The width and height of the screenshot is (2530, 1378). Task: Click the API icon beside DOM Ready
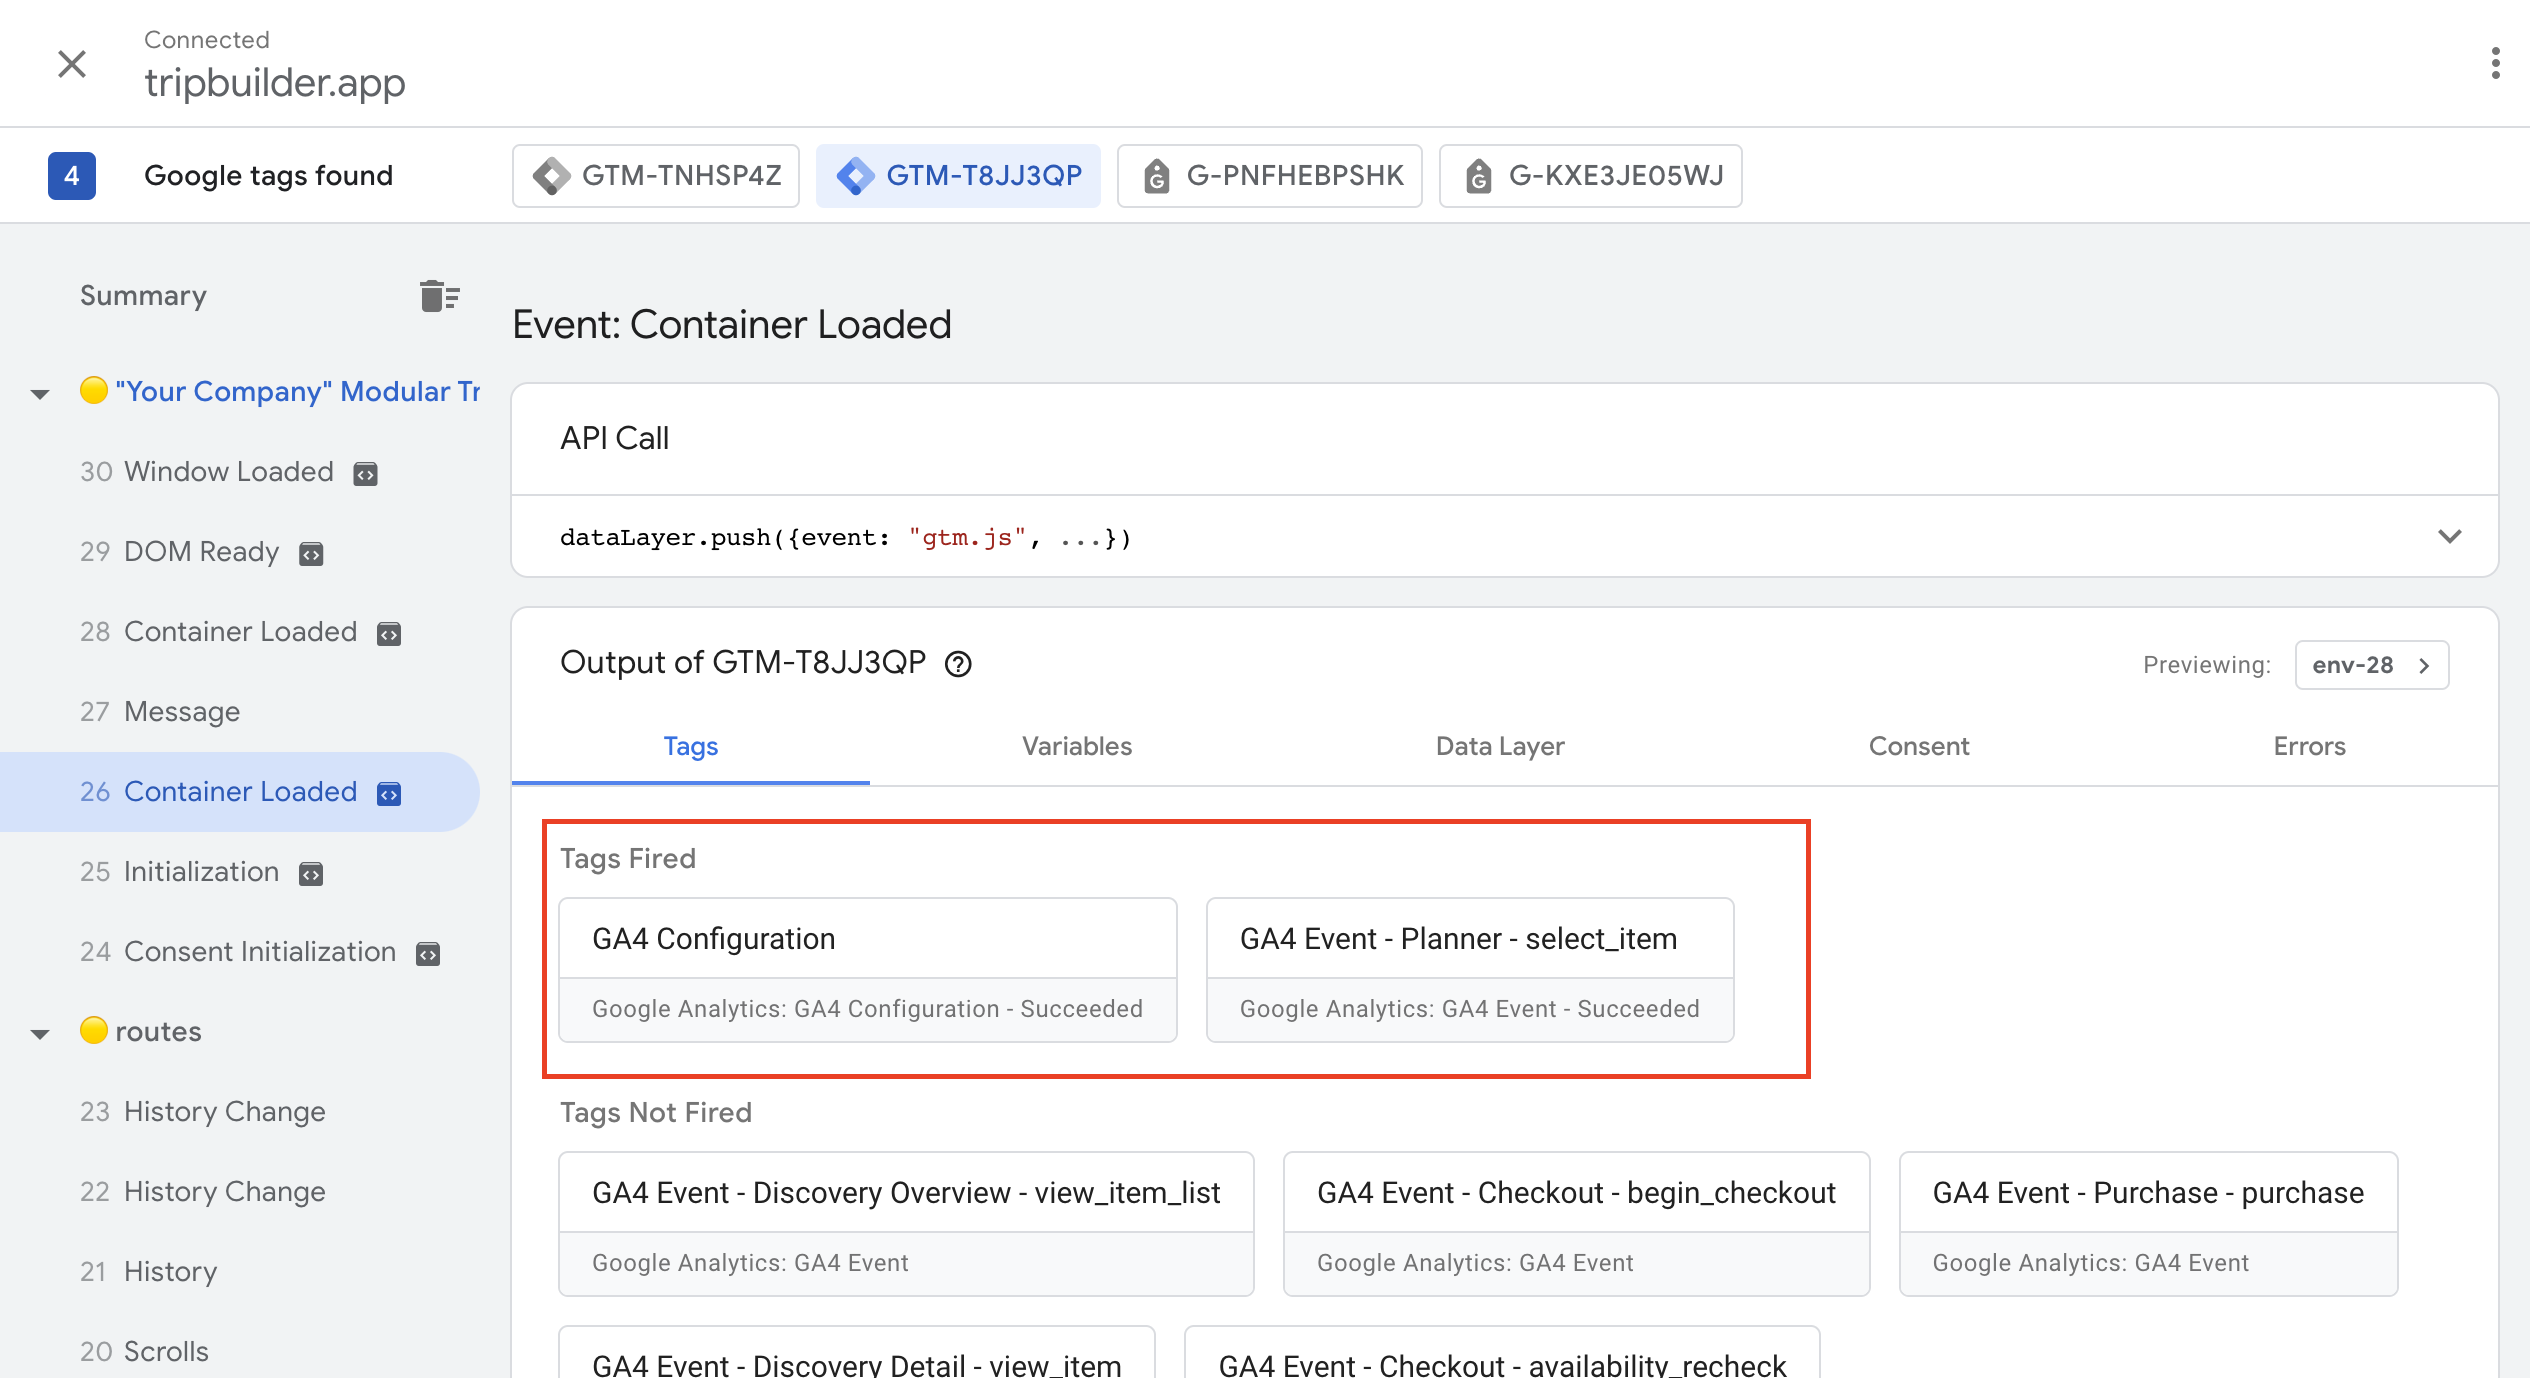(312, 554)
